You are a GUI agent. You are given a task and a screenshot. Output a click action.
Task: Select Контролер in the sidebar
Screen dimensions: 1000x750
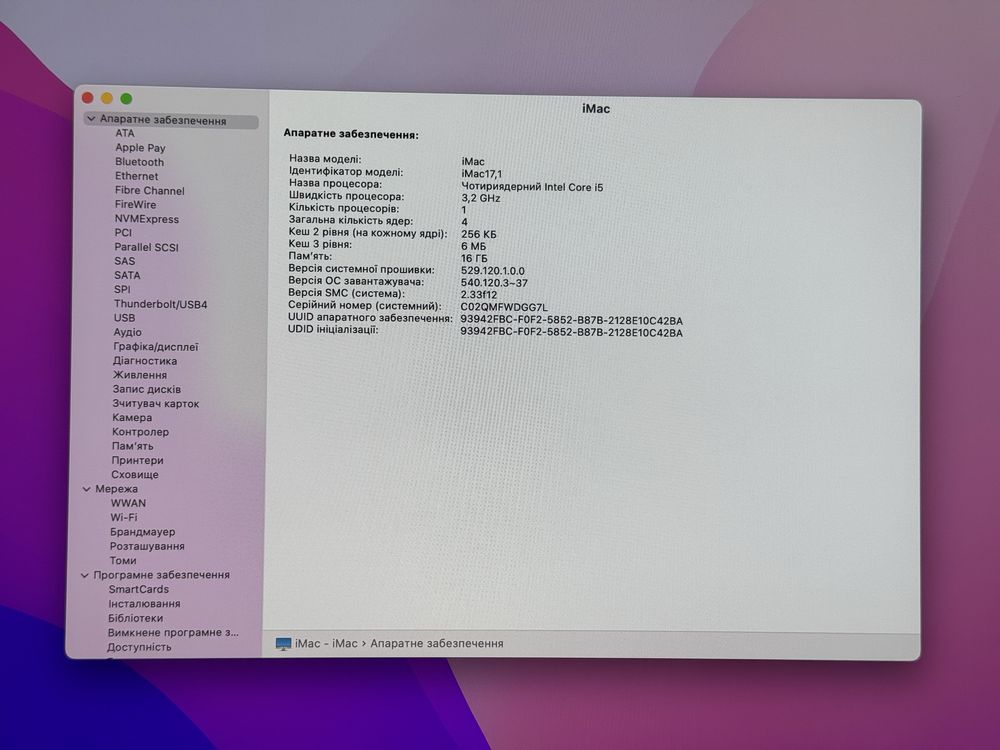[x=140, y=432]
